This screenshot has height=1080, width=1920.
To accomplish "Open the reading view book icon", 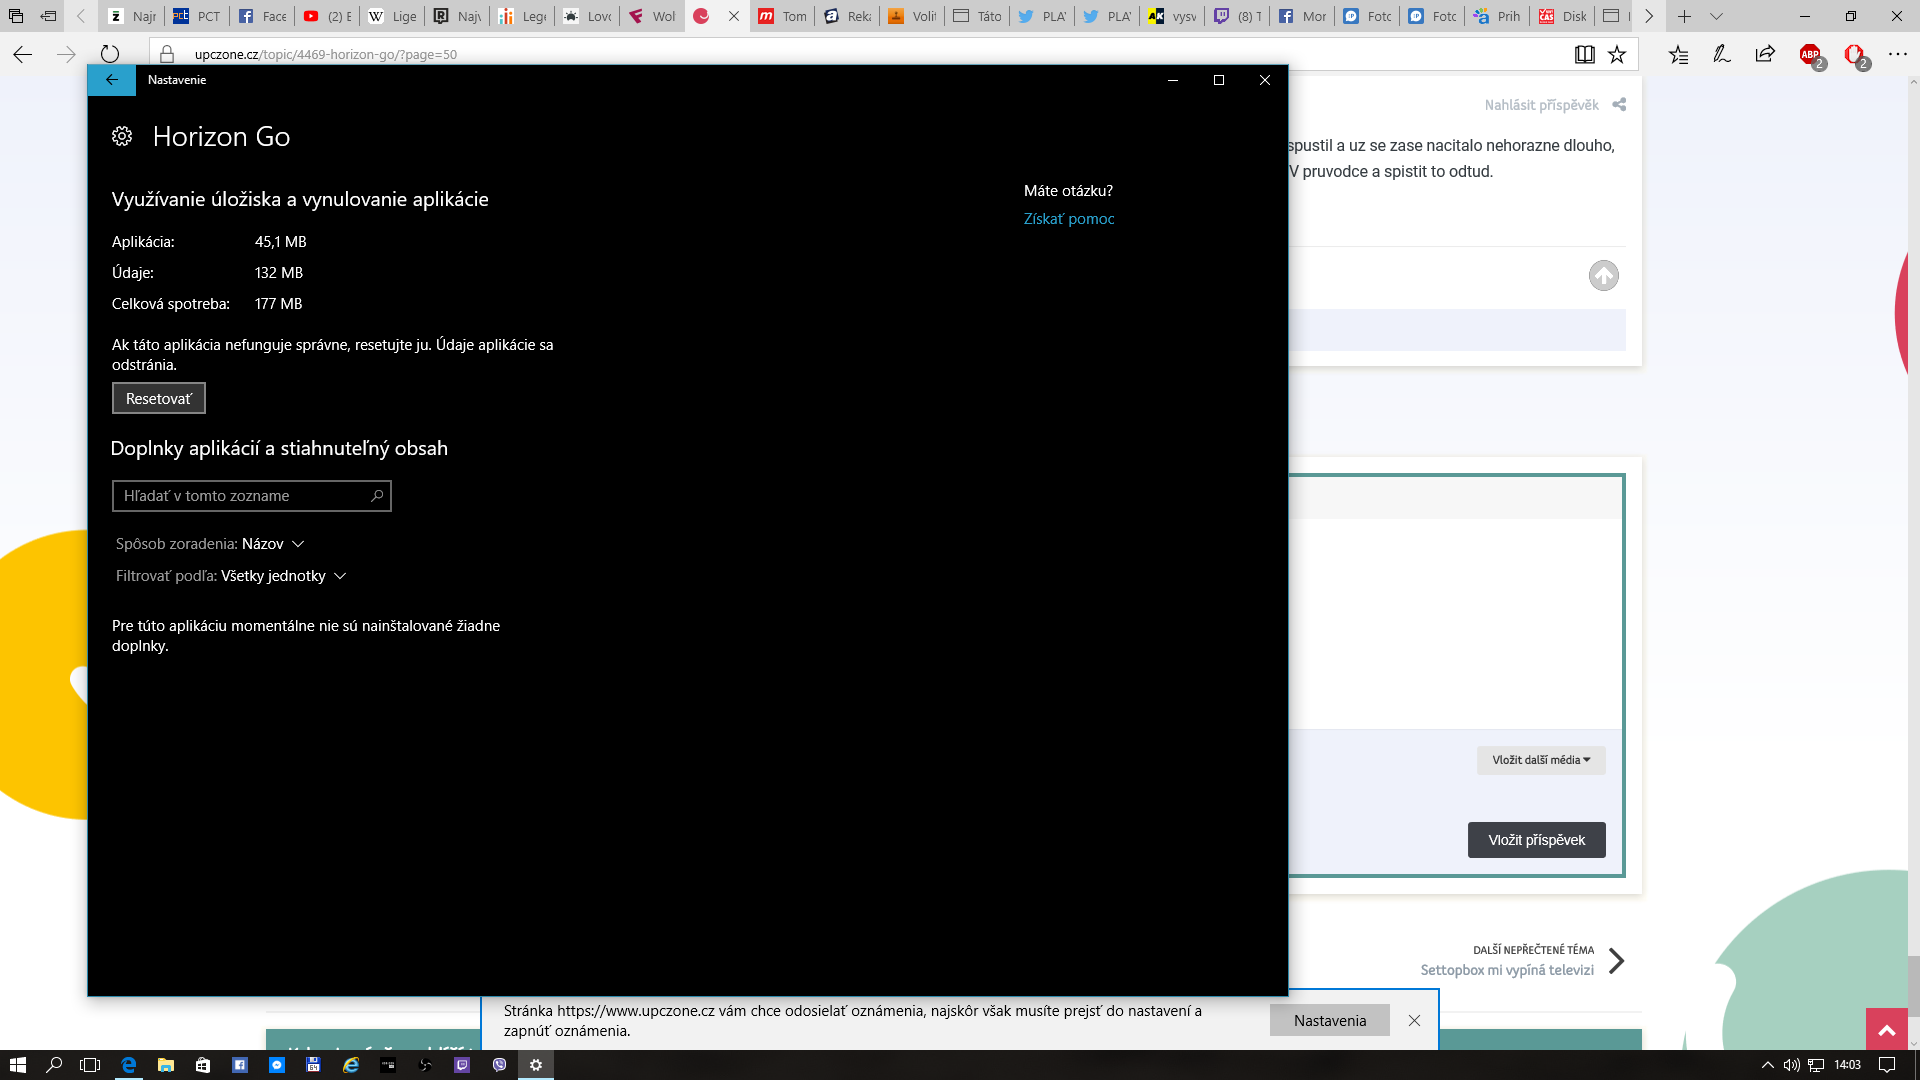I will coord(1585,54).
